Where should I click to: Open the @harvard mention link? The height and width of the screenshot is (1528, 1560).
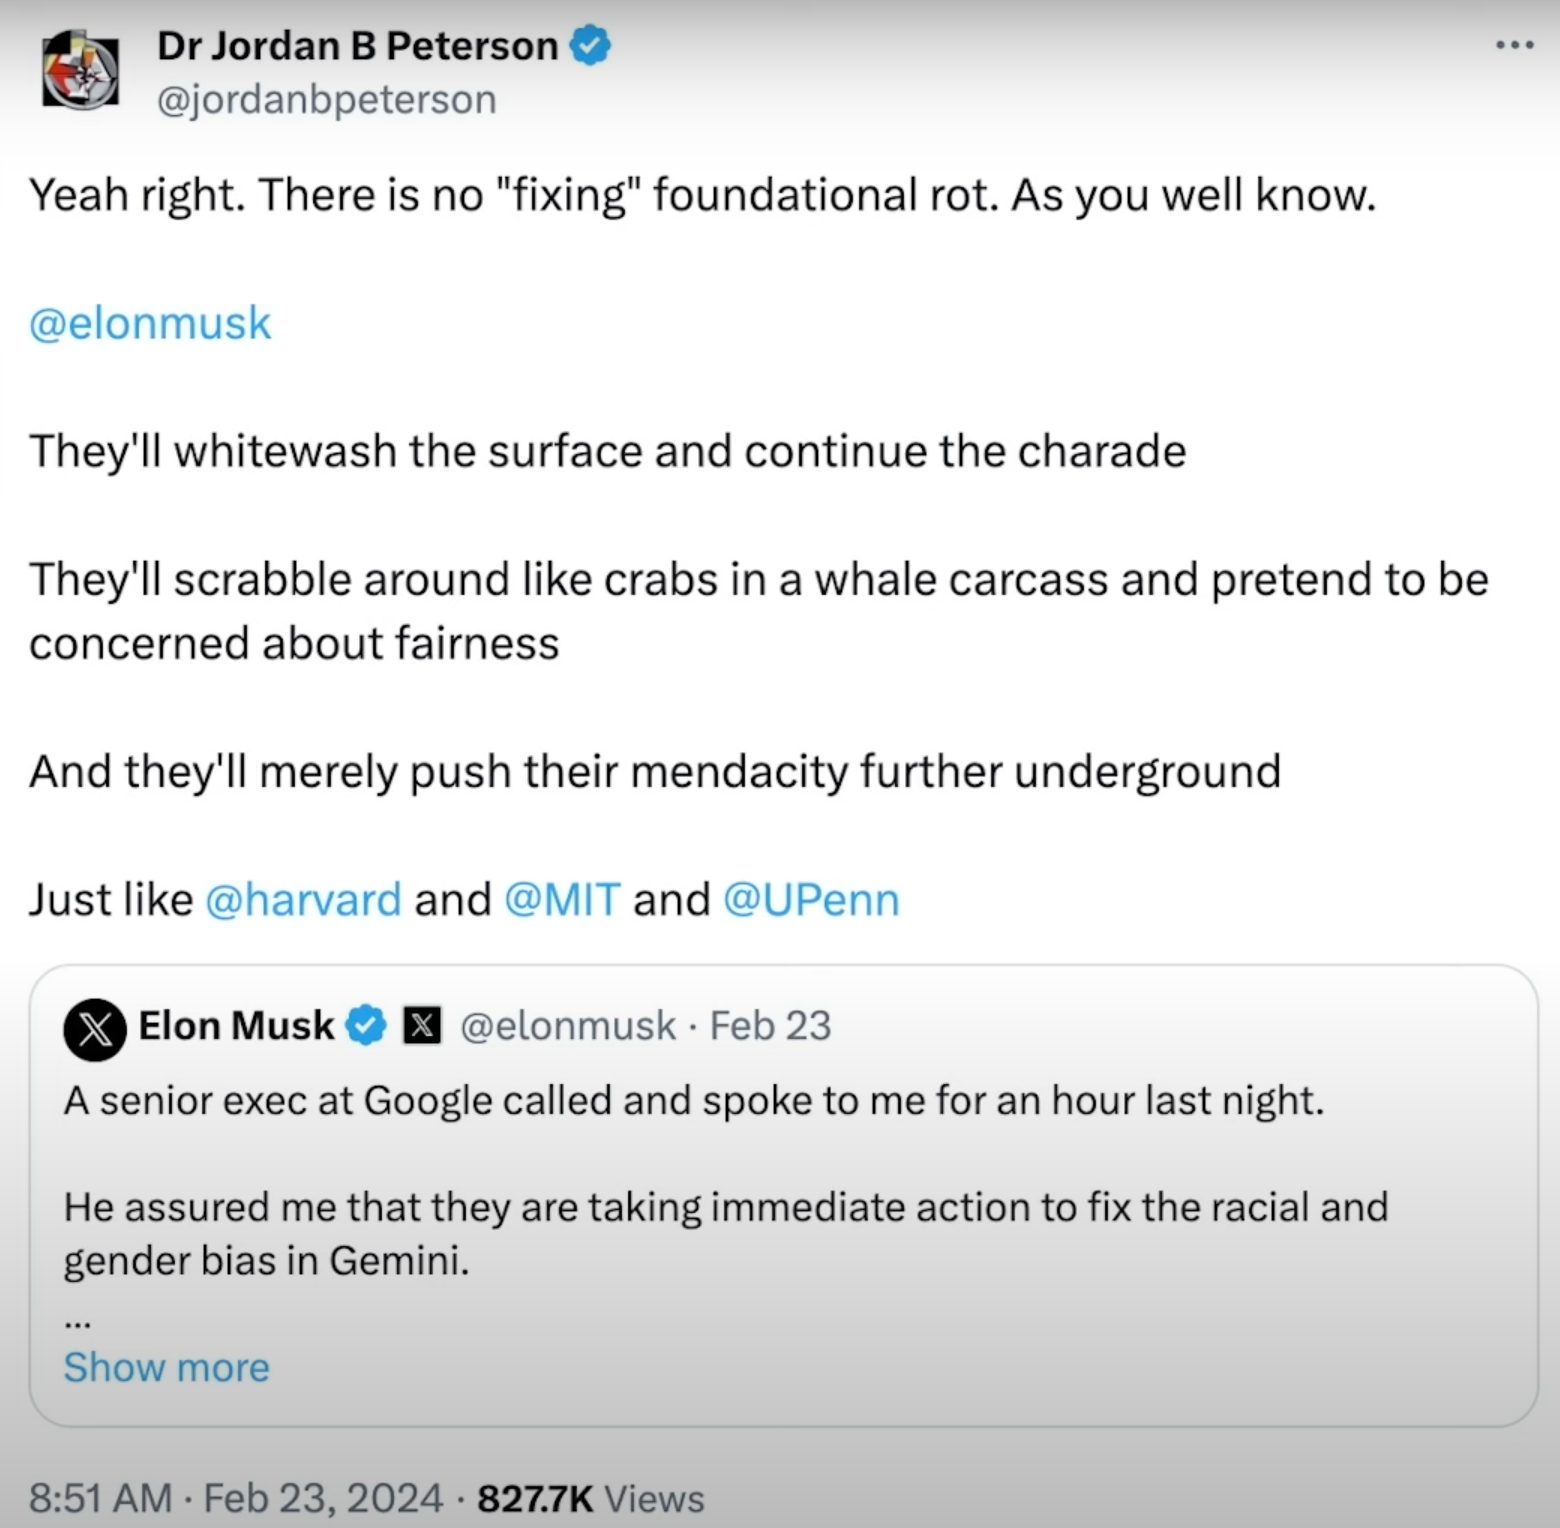coord(303,899)
